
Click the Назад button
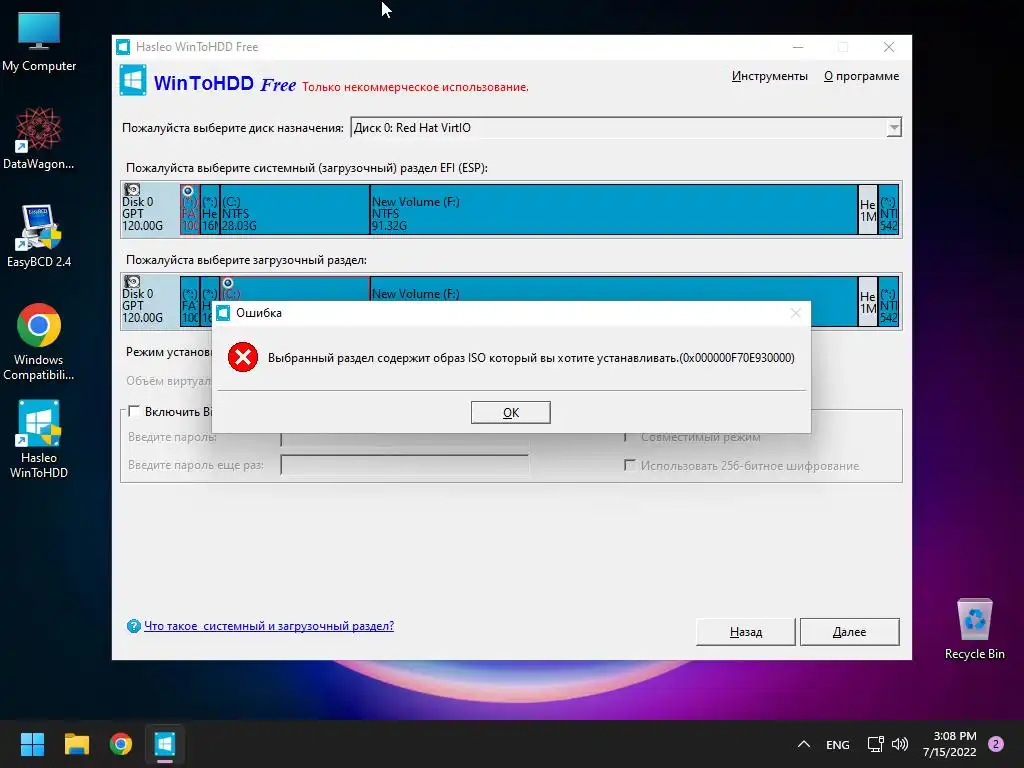[746, 632]
